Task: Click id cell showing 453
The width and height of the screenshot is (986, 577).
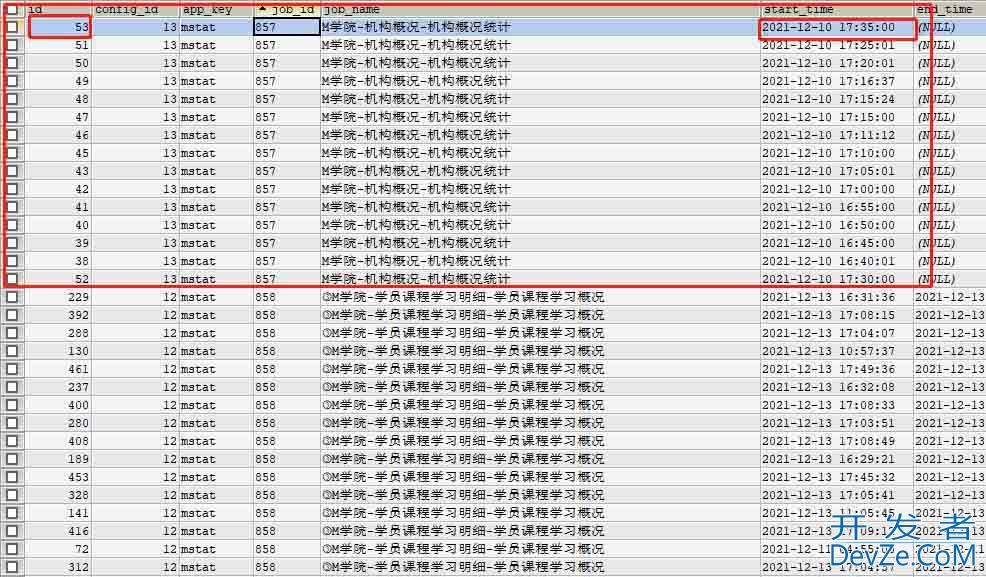Action: coord(58,477)
